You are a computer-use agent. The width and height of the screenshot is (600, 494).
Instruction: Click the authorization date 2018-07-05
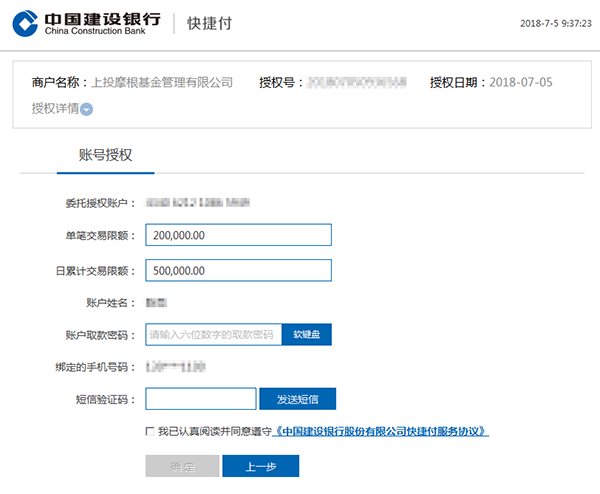[x=521, y=82]
